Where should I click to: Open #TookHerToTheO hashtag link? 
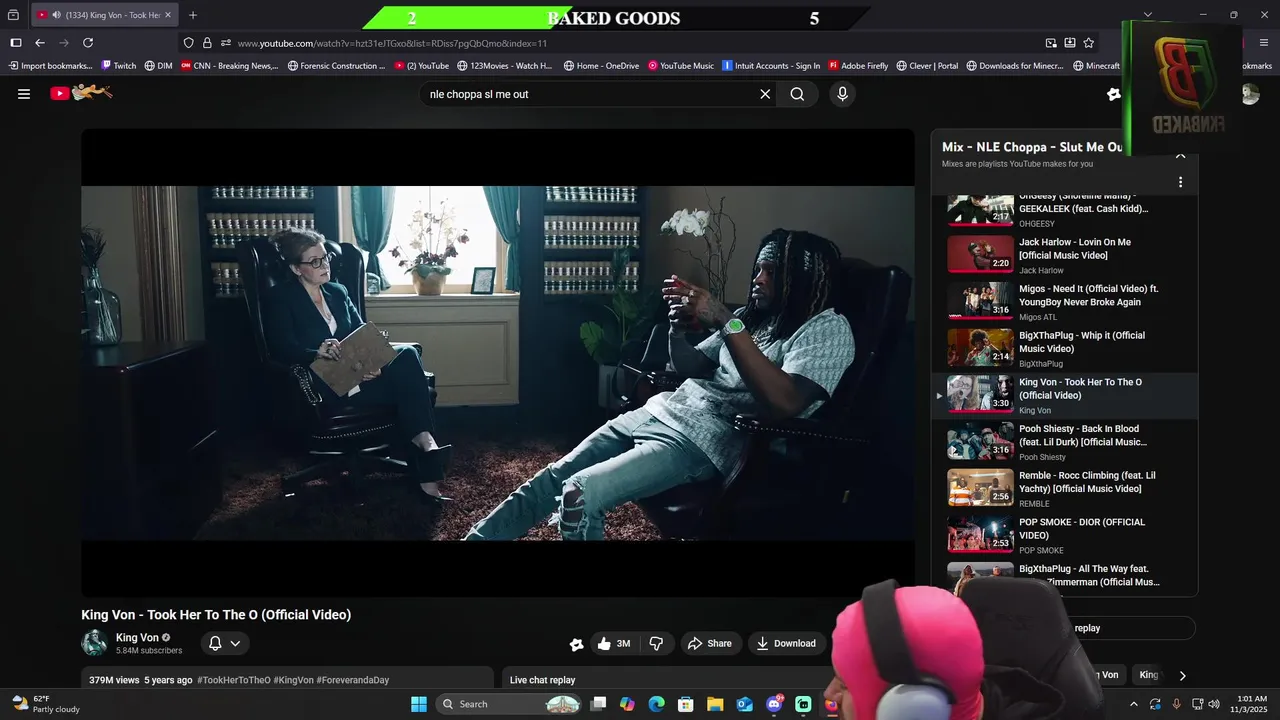233,680
